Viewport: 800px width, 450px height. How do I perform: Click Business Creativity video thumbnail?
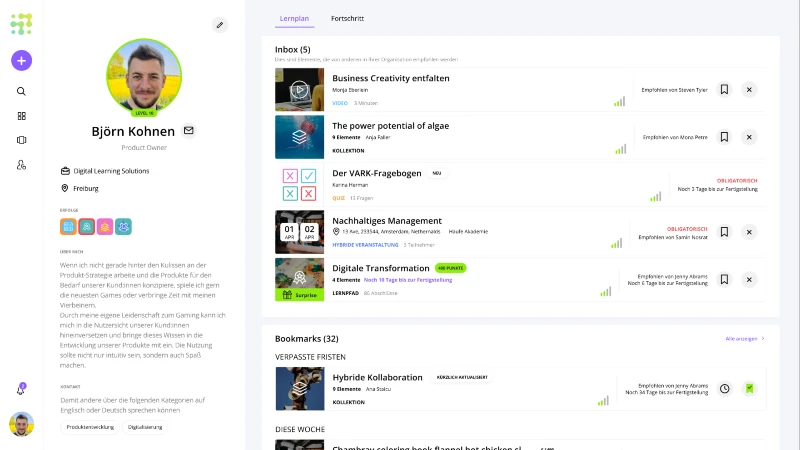(x=299, y=90)
